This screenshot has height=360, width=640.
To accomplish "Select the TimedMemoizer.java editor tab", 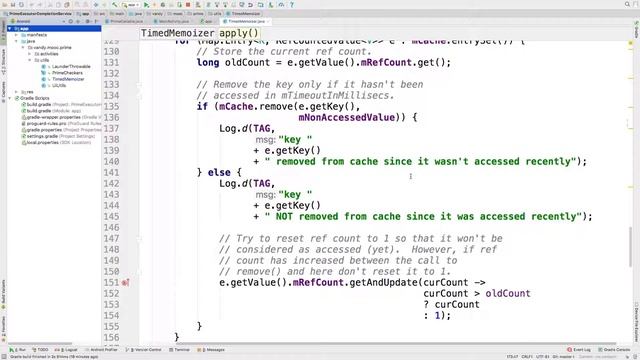I will click(246, 21).
